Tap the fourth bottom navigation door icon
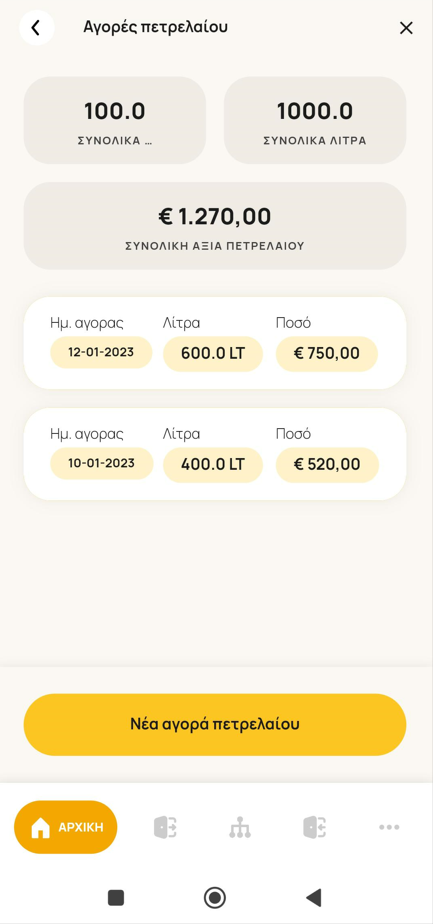Image resolution: width=433 pixels, height=924 pixels. 315,827
